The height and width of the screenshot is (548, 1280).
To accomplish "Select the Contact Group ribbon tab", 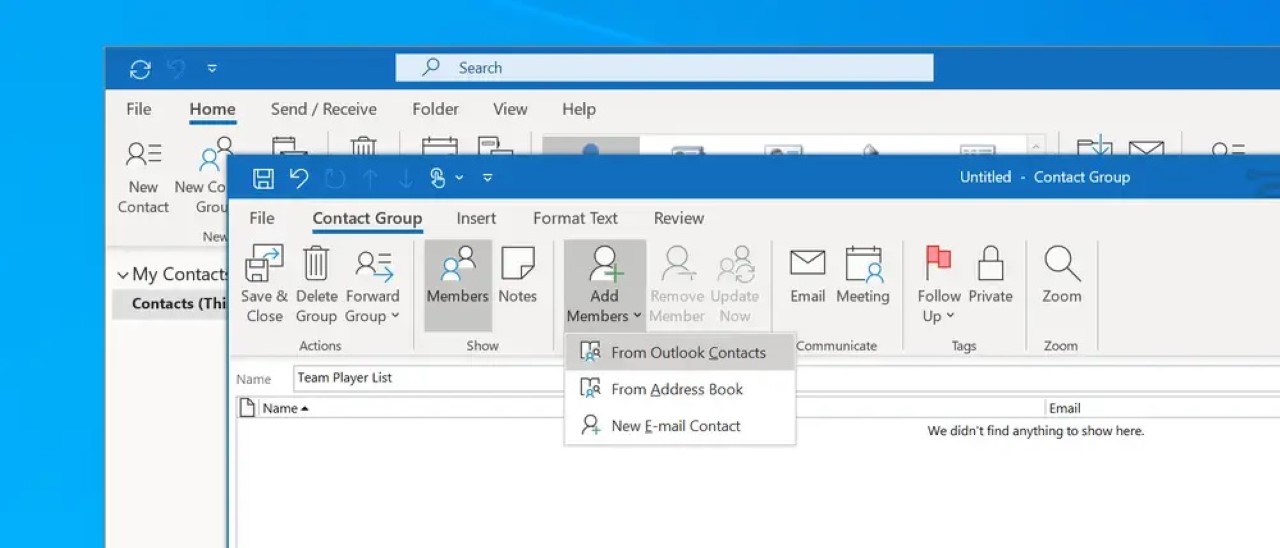I will 367,218.
